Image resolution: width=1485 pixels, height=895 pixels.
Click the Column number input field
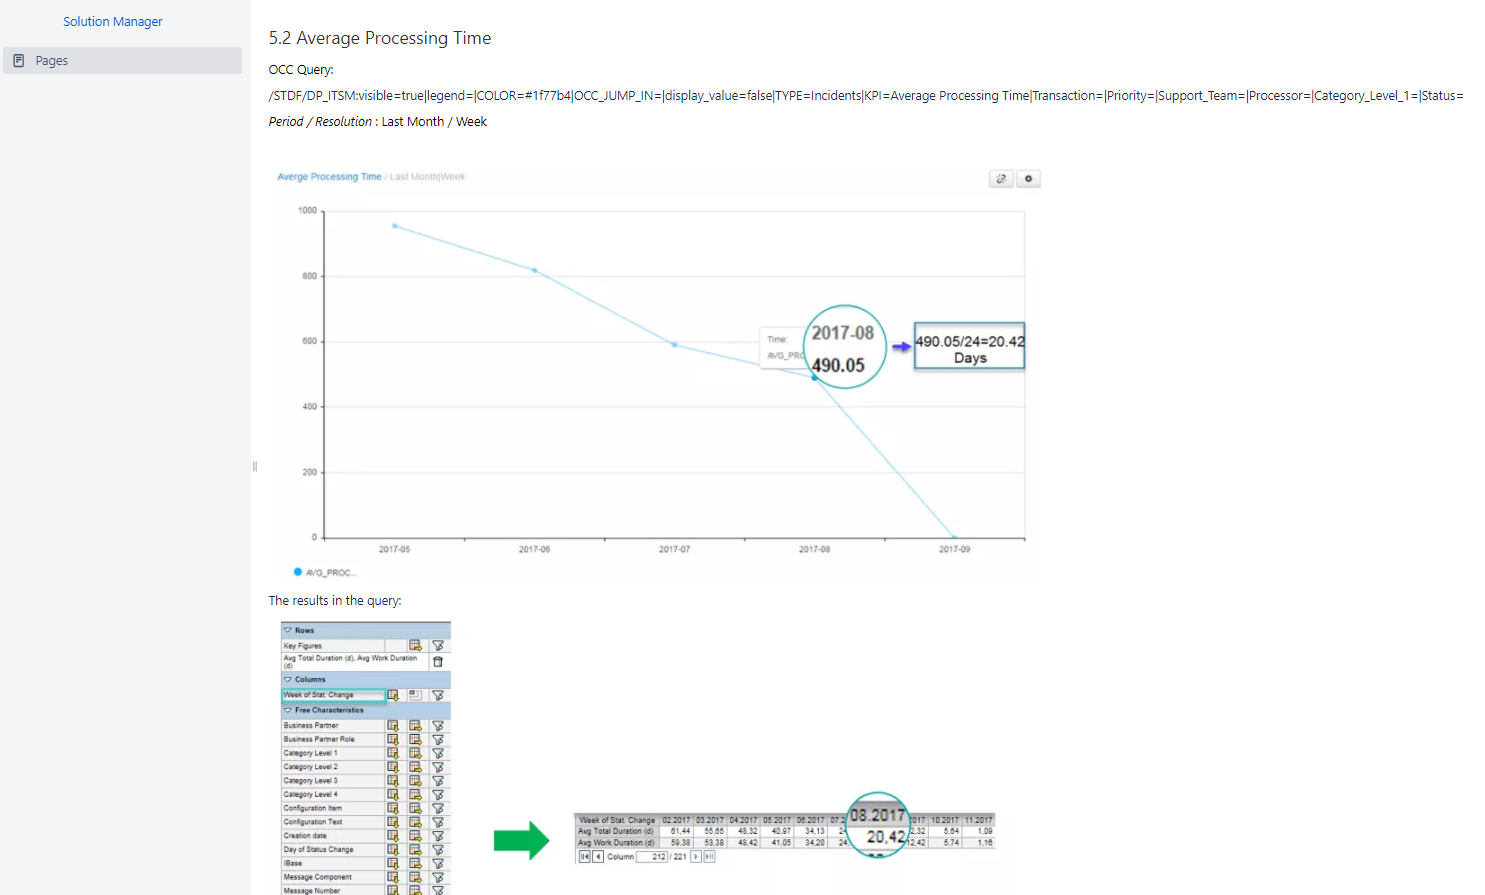pos(652,857)
